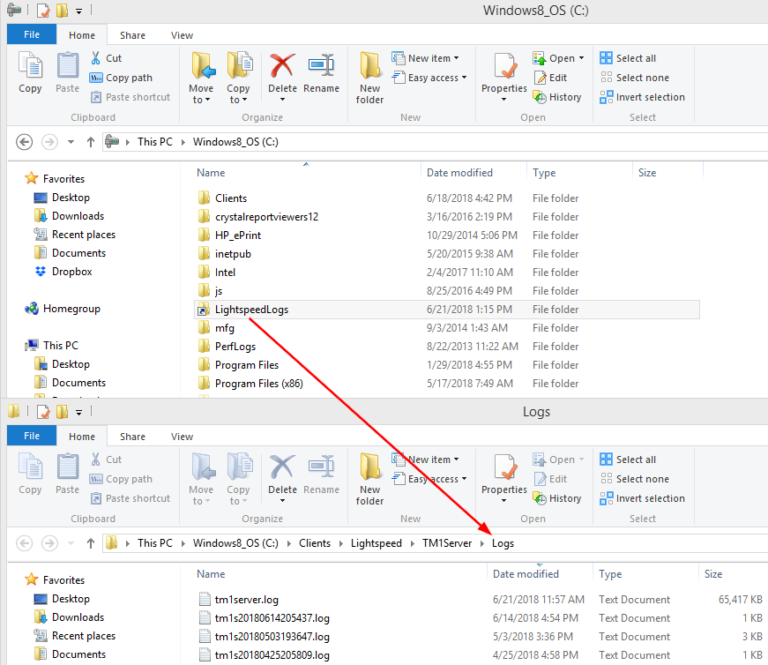
Task: Sort by Name column in top window
Action: 211,173
